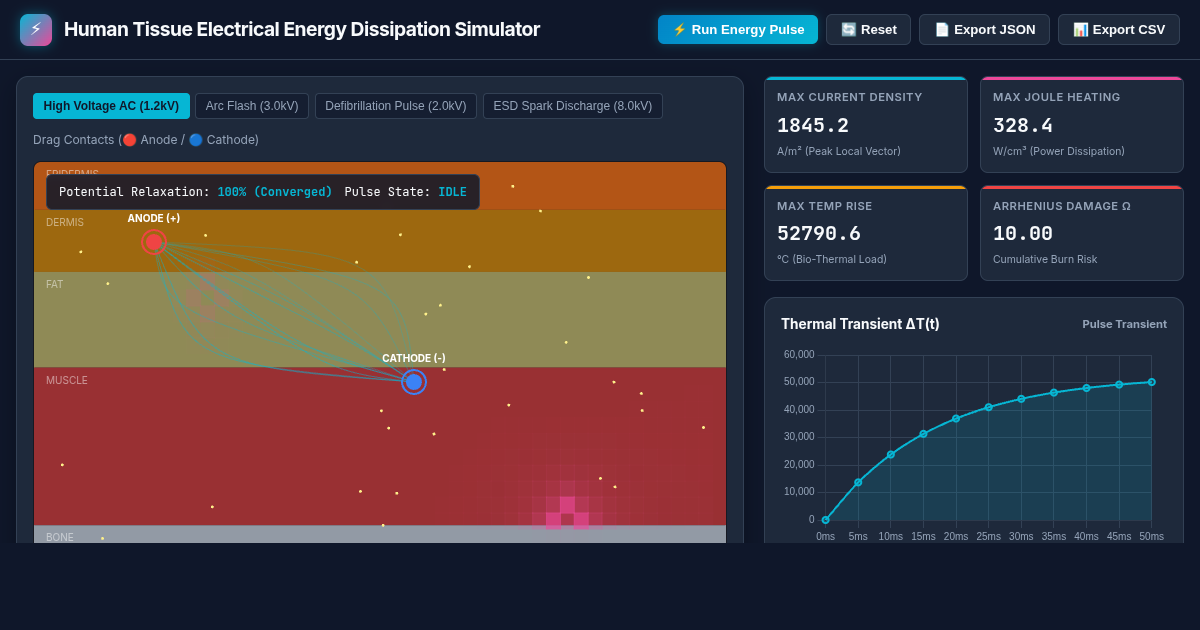Export results as JSON
This screenshot has height=630, width=1200.
(x=984, y=30)
